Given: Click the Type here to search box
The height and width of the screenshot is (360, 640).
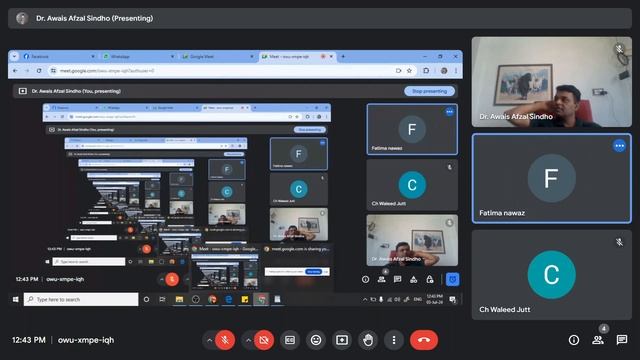Looking at the screenshot, I should (81, 300).
